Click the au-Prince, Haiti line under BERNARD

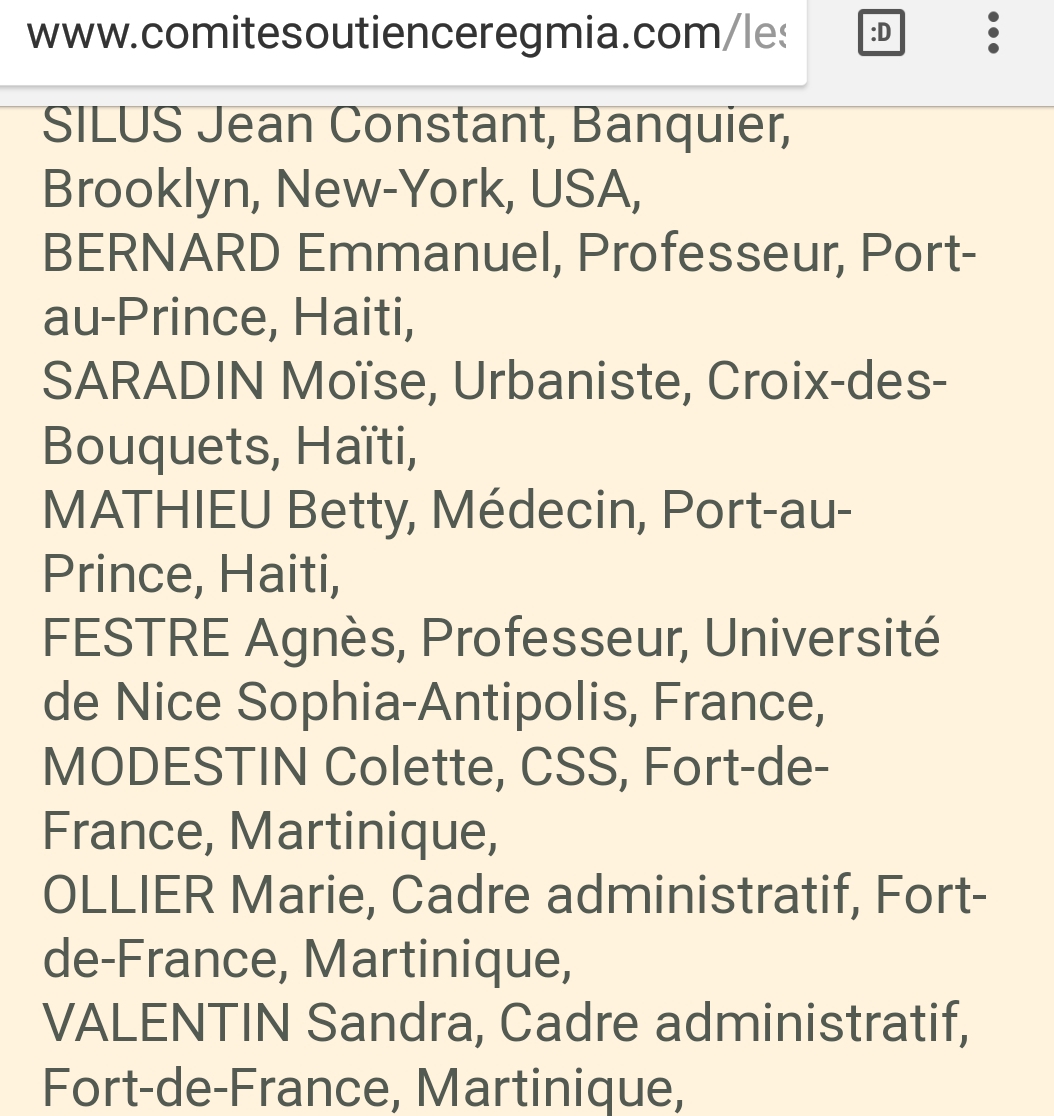(228, 317)
